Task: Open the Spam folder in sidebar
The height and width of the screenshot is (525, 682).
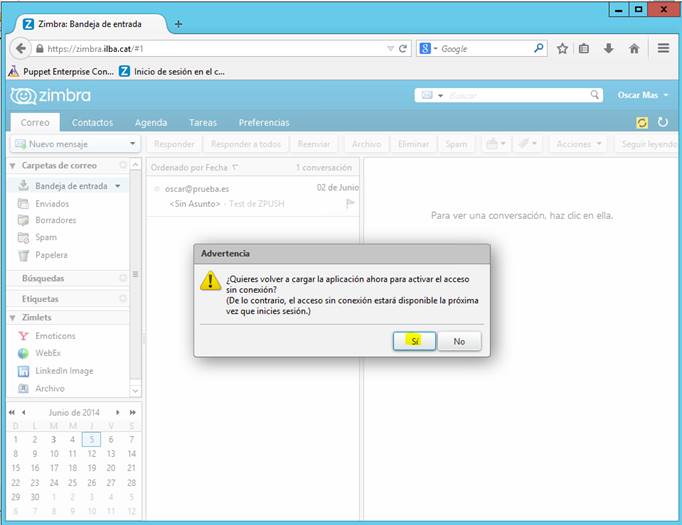Action: point(46,237)
